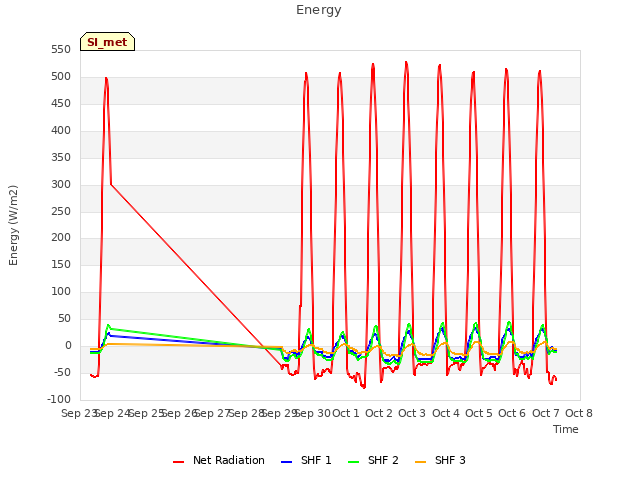The width and height of the screenshot is (640, 480).
Task: Click the SI_met annotation label
Action: [x=107, y=42]
